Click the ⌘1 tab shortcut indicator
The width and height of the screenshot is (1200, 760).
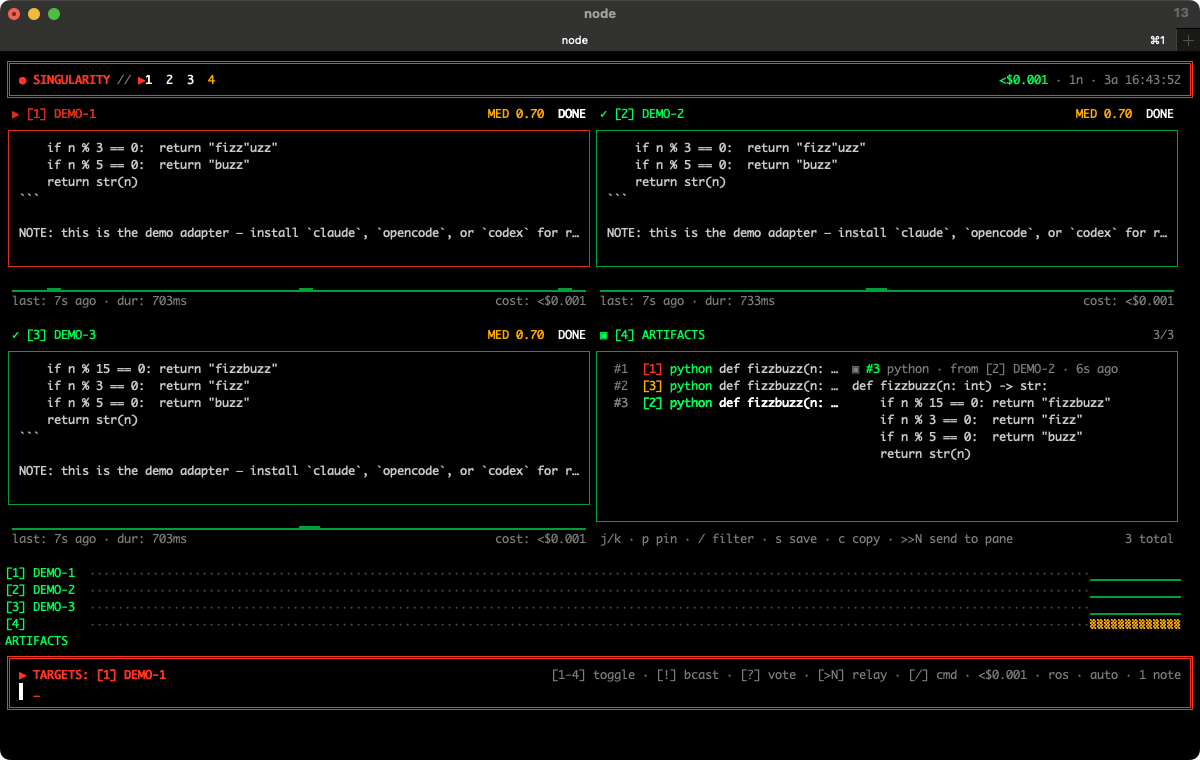click(1158, 40)
